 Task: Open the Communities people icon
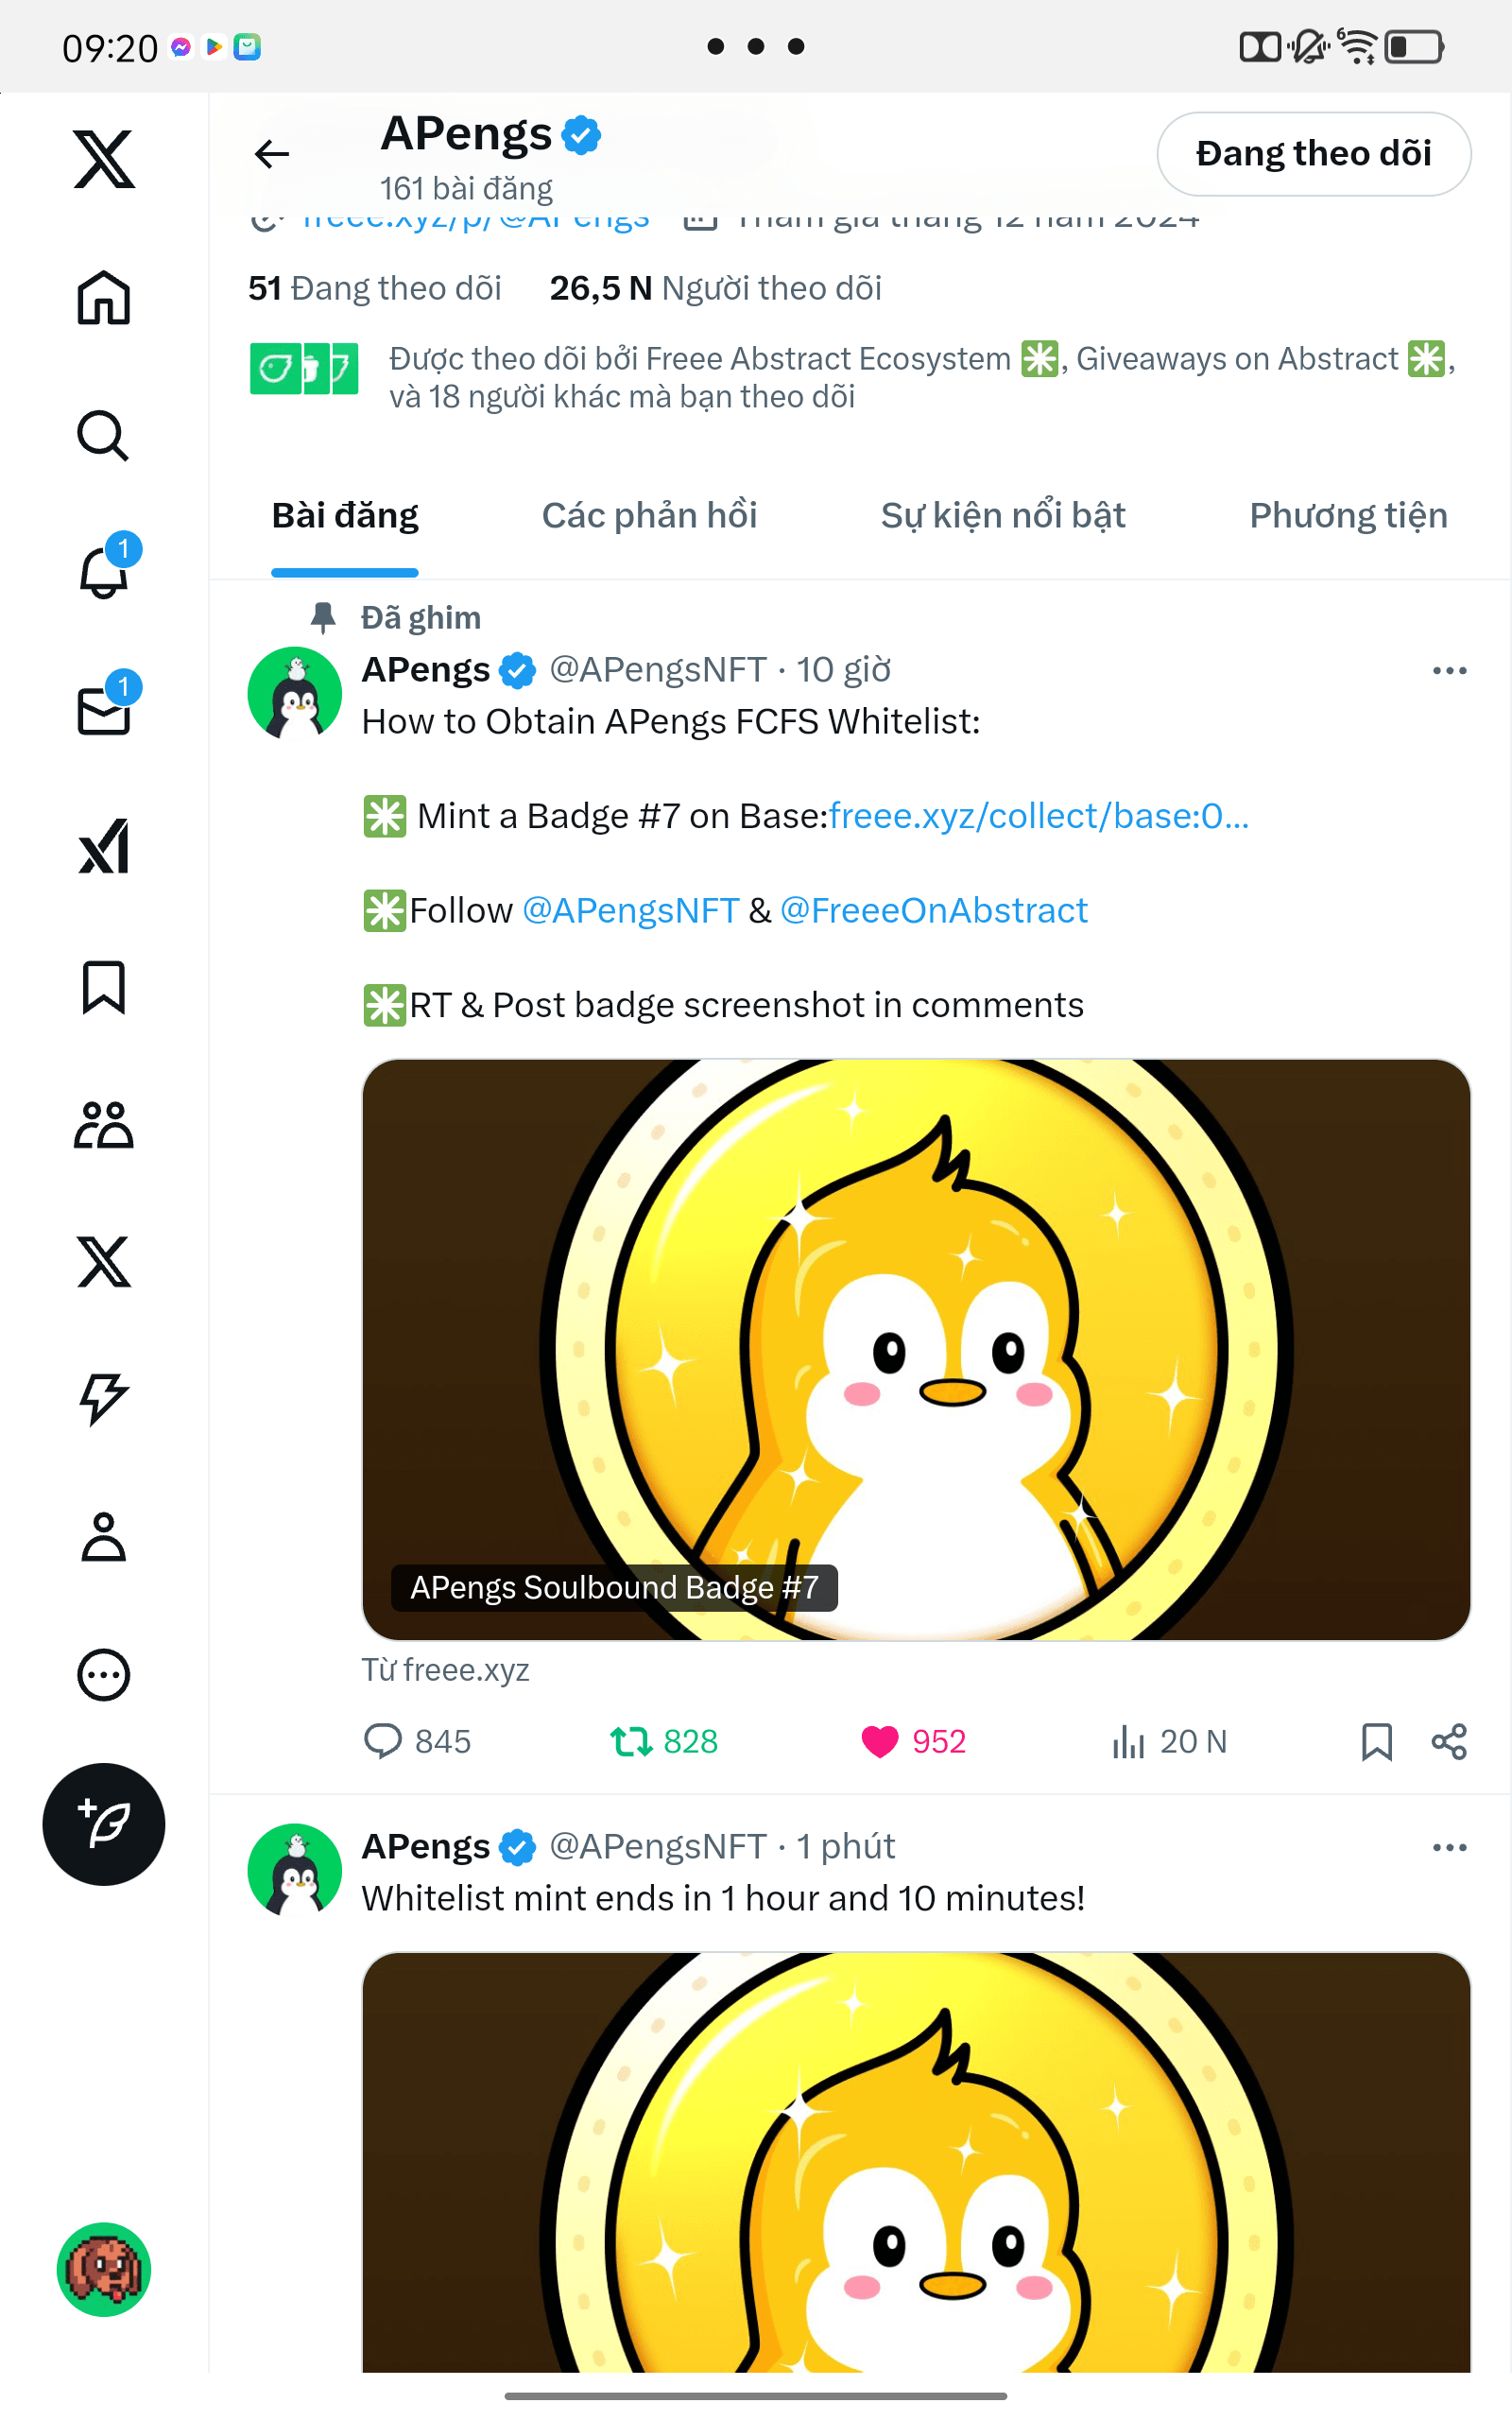tap(103, 1125)
